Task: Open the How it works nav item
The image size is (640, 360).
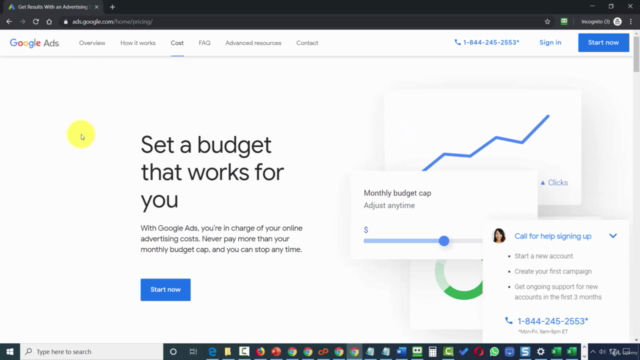Action: tap(138, 43)
